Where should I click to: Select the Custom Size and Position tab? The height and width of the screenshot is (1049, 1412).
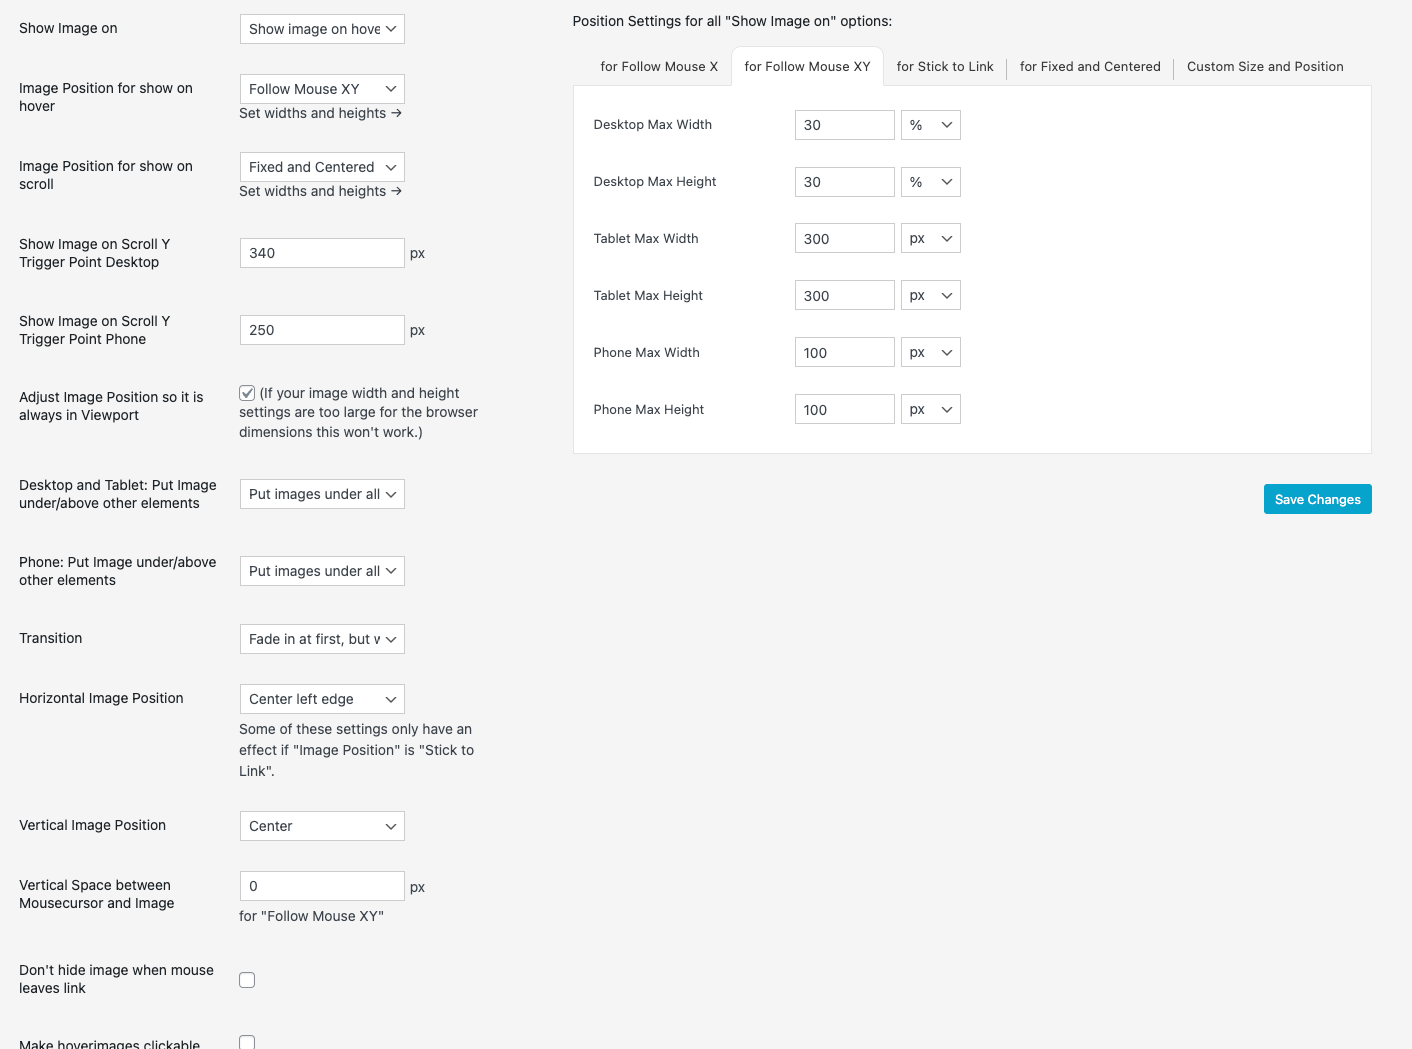[x=1265, y=67]
